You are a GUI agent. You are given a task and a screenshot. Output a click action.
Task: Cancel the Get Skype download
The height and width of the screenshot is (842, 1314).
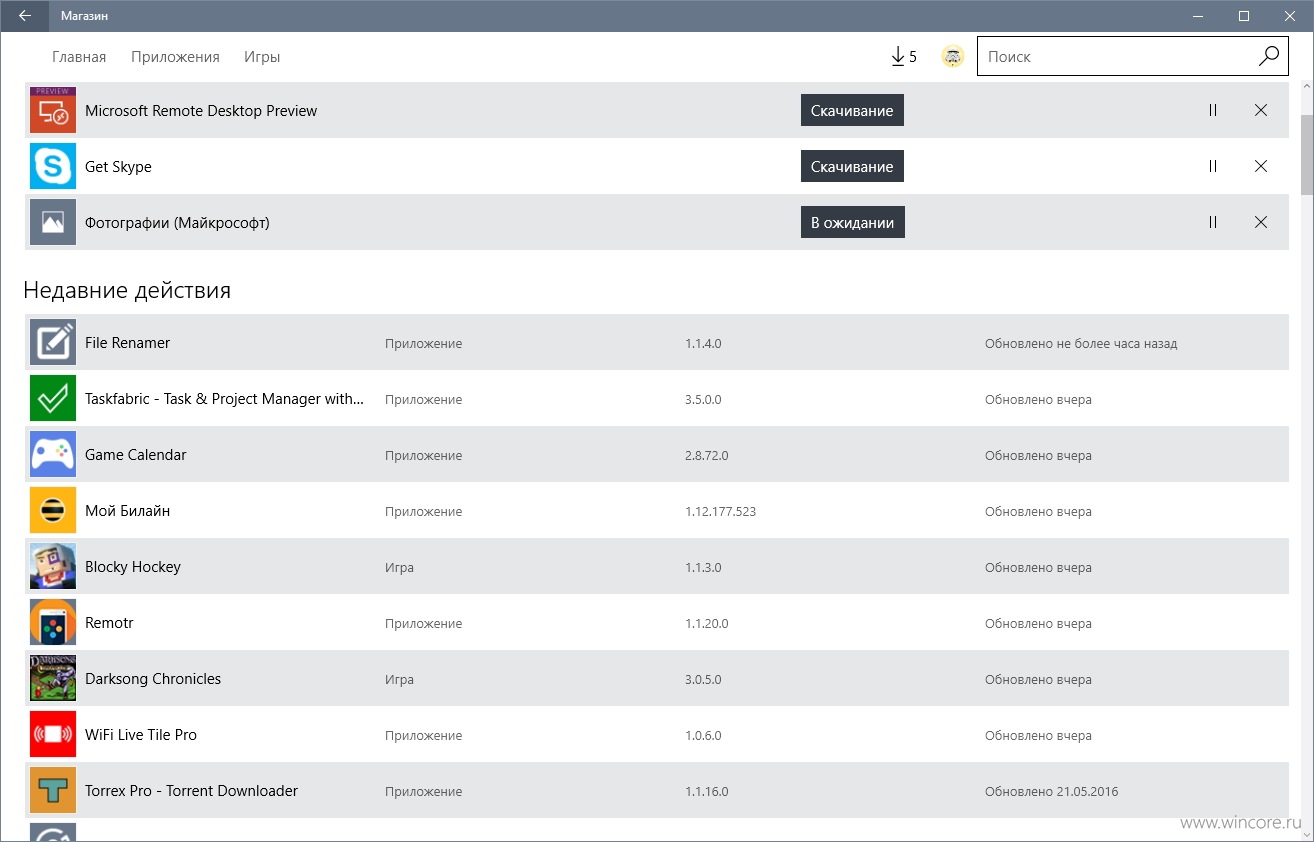(1261, 166)
